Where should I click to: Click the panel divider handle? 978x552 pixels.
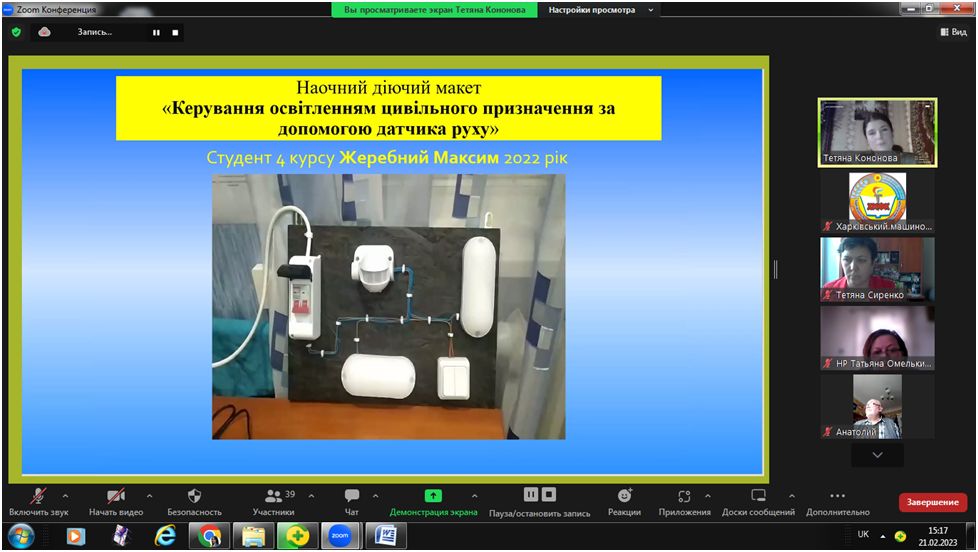(x=775, y=269)
